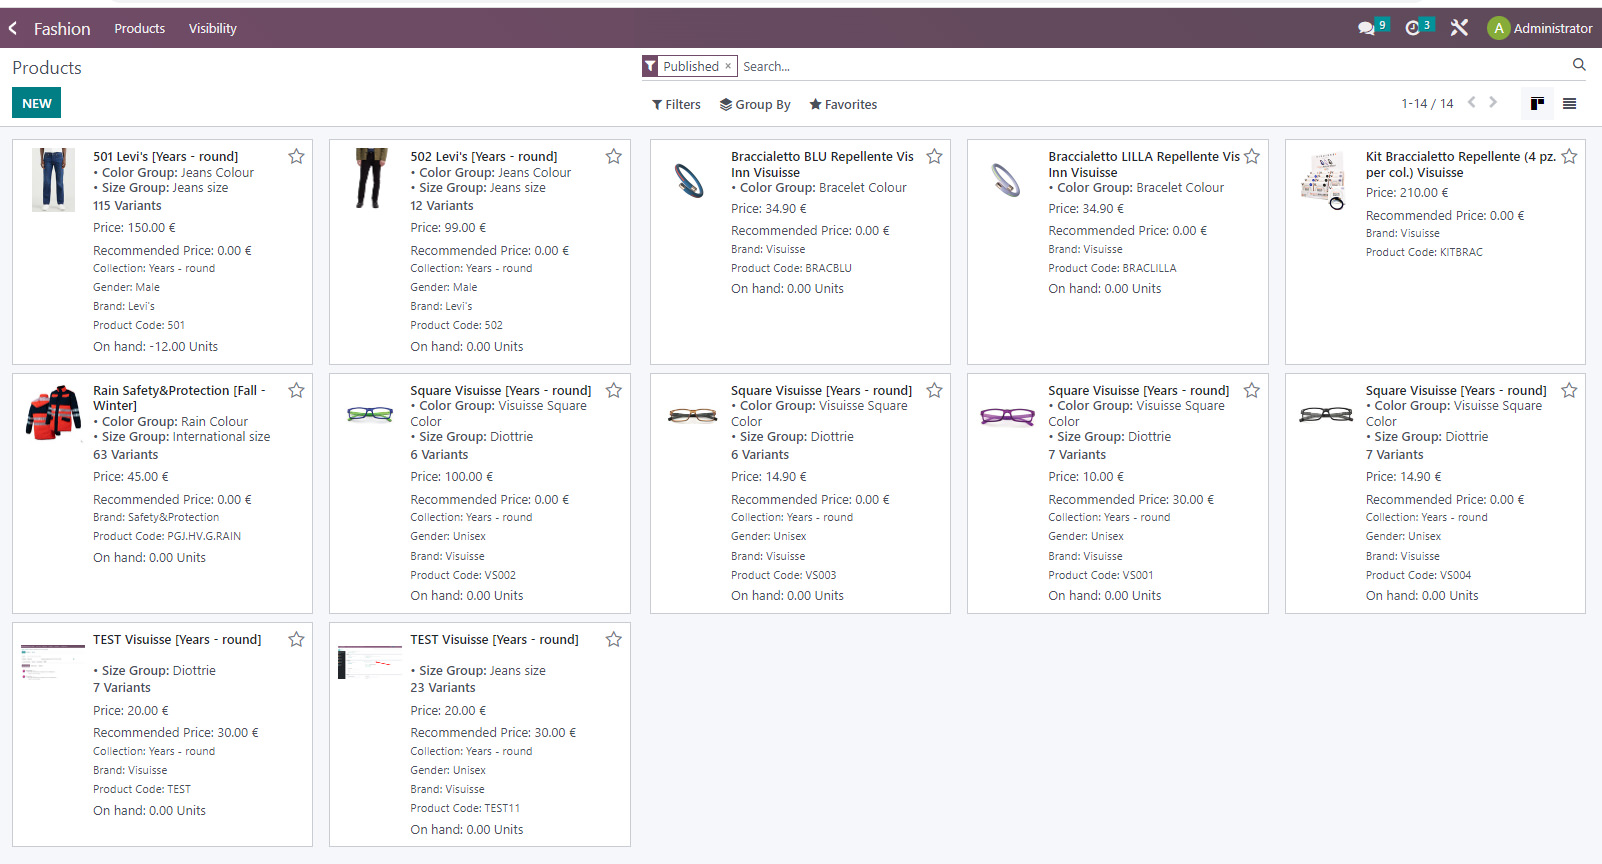The height and width of the screenshot is (864, 1602).
Task: Go to next page of products
Action: (1493, 103)
